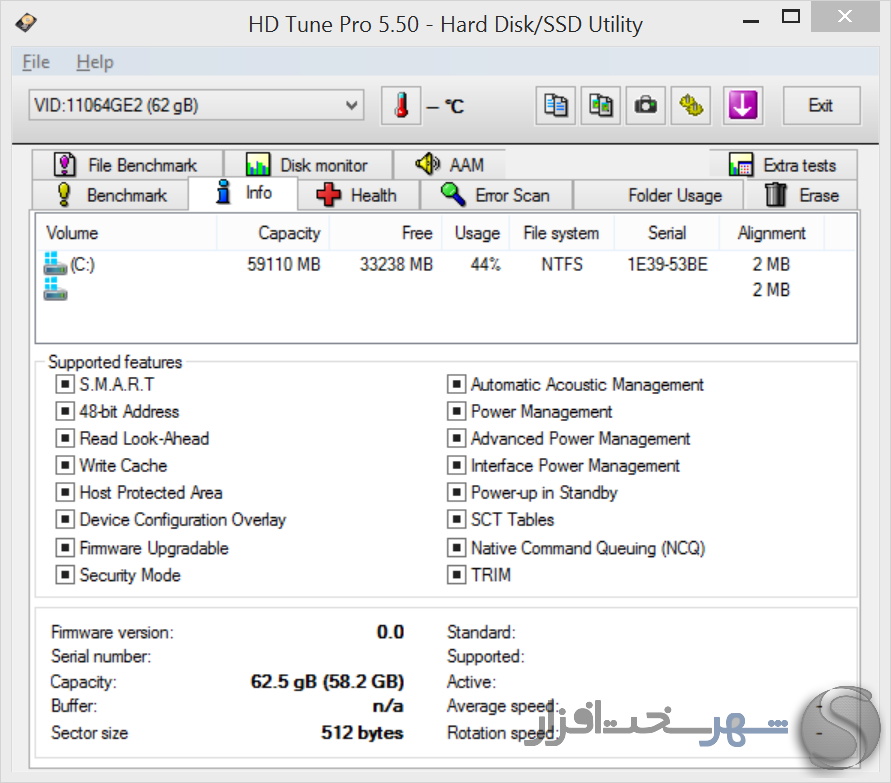This screenshot has height=783, width=891.
Task: Open the Help menu
Action: point(95,62)
